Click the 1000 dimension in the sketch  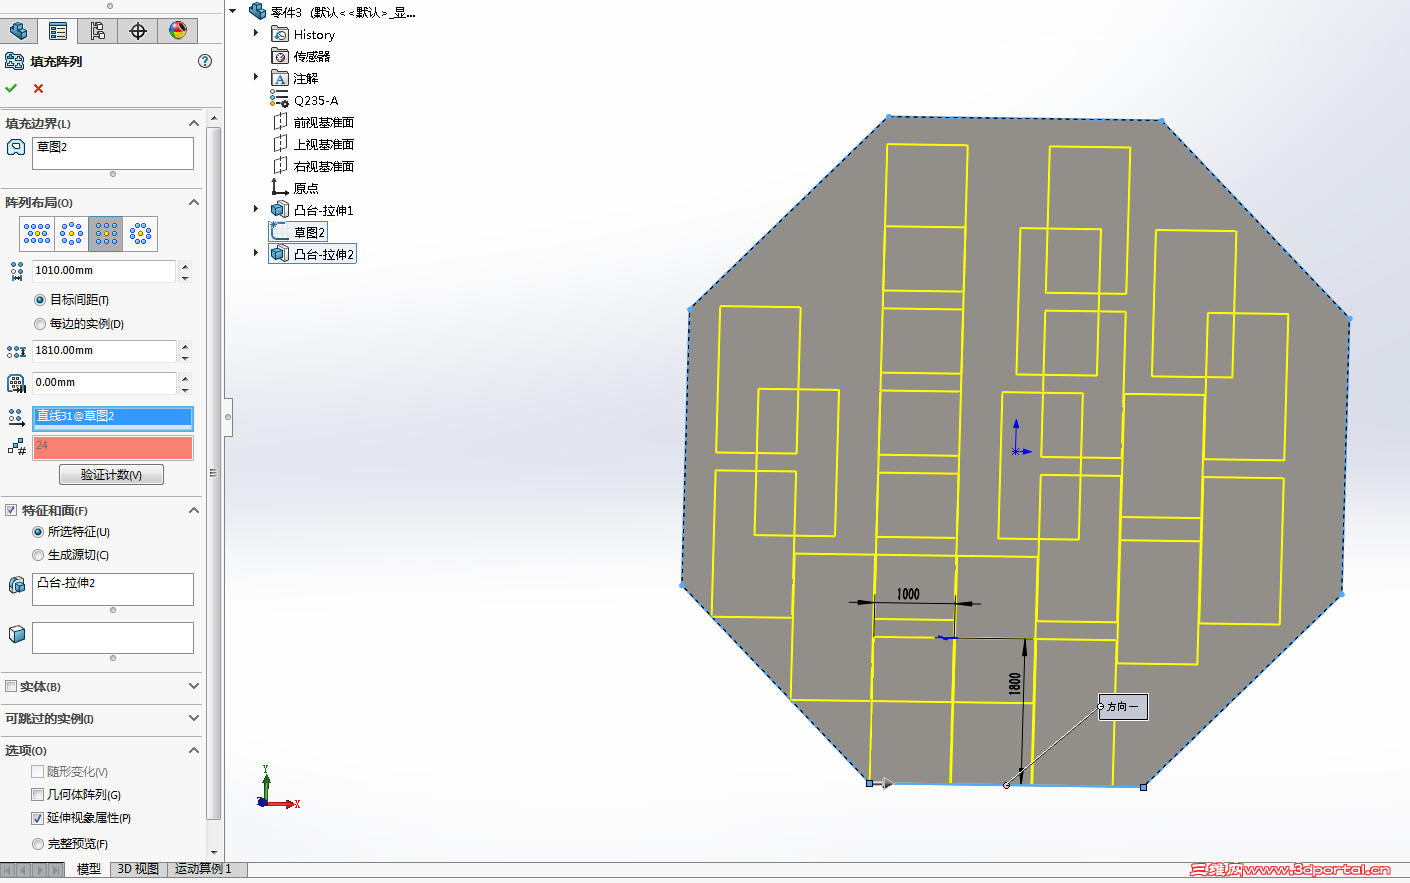click(908, 594)
